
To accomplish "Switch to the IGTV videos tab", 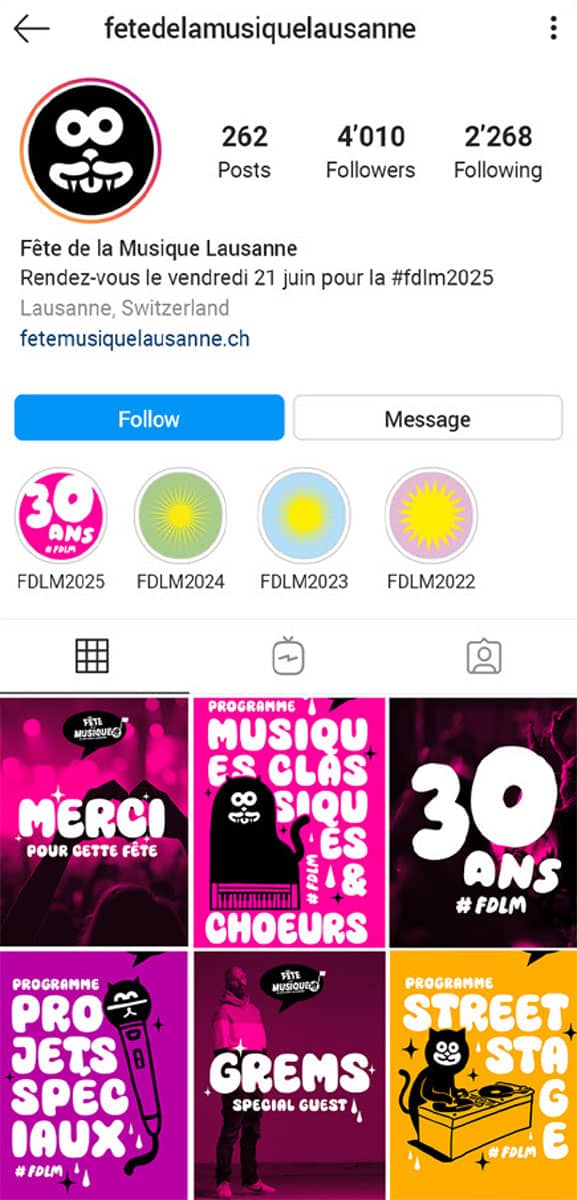I will (x=289, y=656).
